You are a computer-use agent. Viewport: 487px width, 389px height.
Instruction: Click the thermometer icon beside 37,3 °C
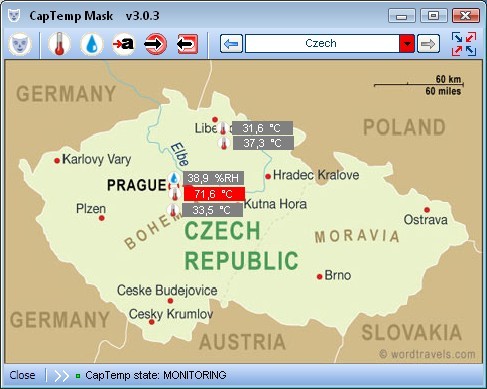(x=224, y=144)
